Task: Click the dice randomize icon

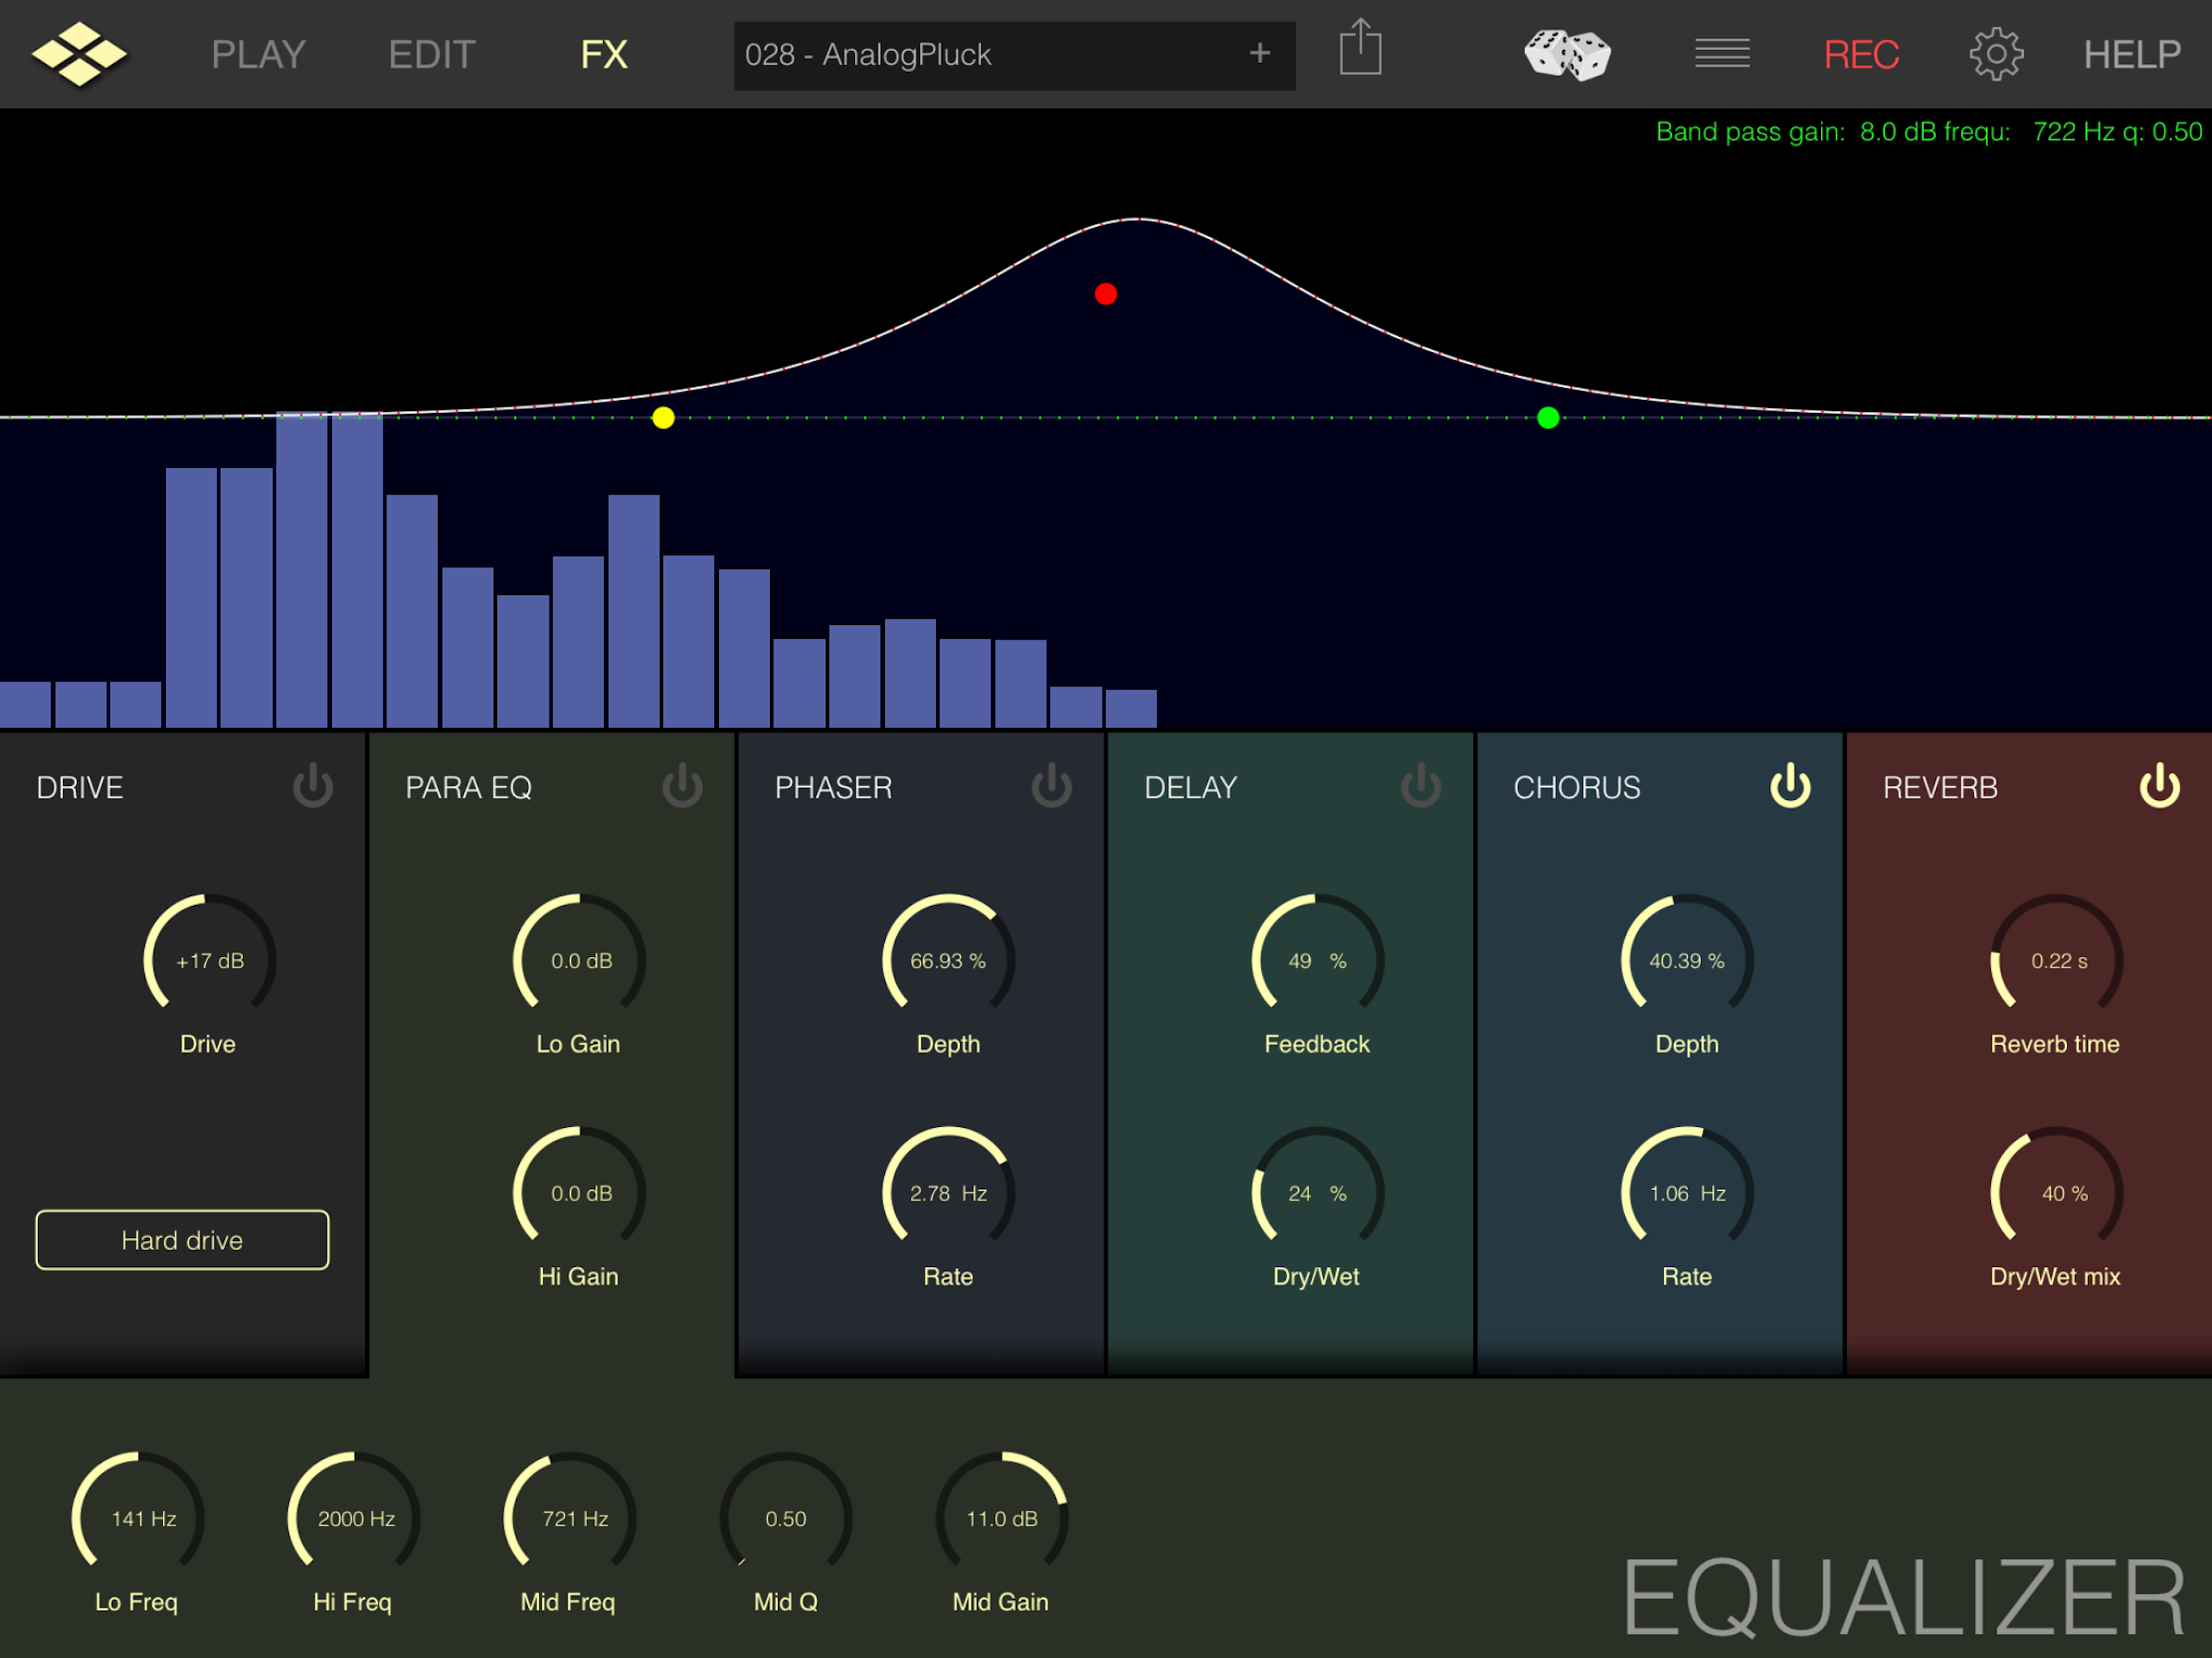Action: (x=1567, y=54)
